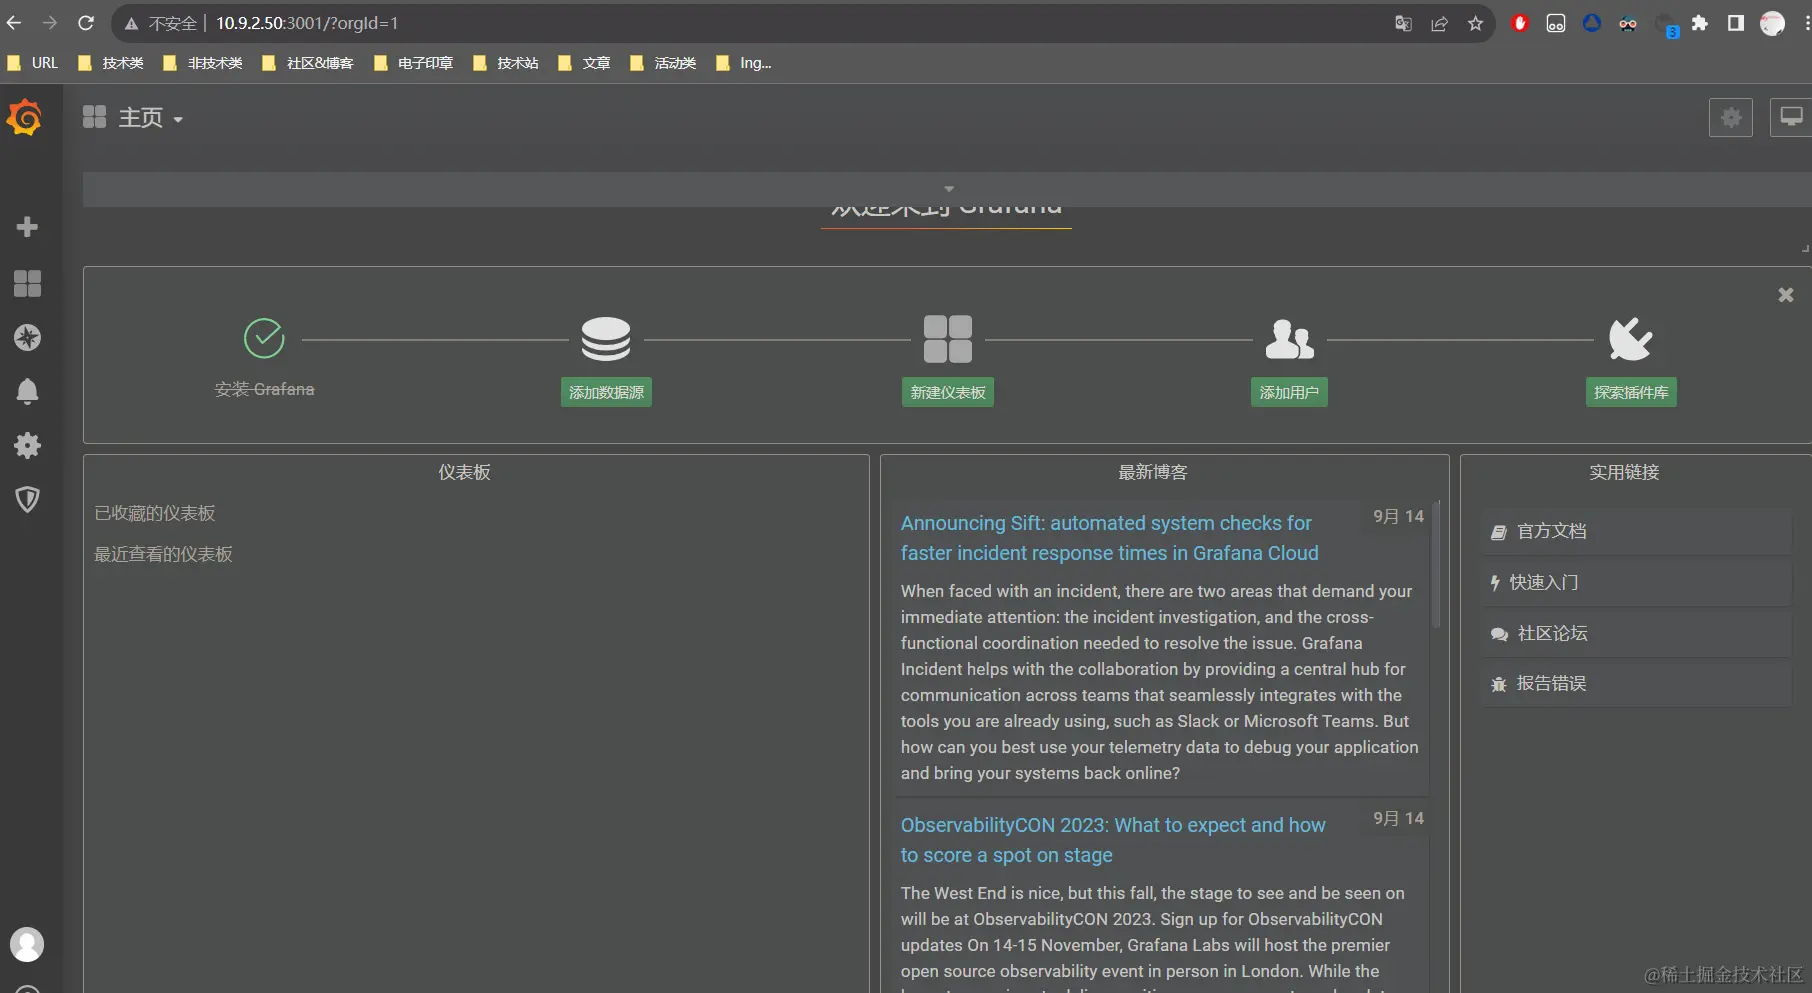The image size is (1812, 993).
Task: Open Dashboards from the sidebar grid icon
Action: 27,284
